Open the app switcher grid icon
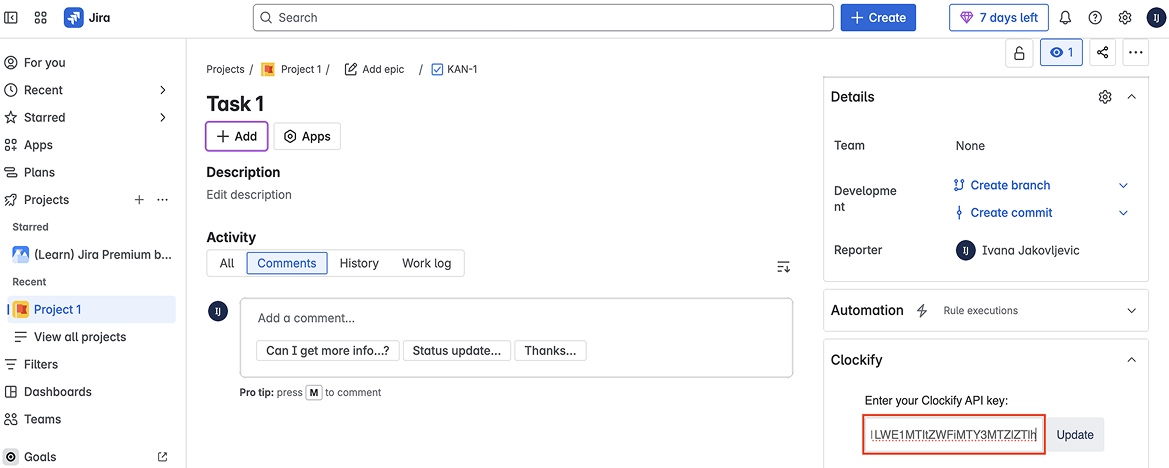This screenshot has width=1169, height=468. tap(41, 18)
